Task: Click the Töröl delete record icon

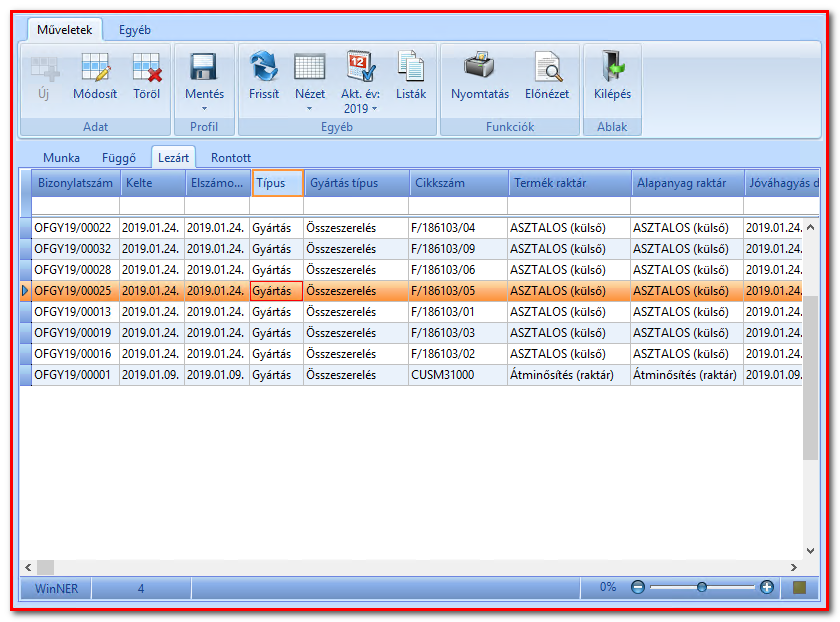Action: coord(147,68)
